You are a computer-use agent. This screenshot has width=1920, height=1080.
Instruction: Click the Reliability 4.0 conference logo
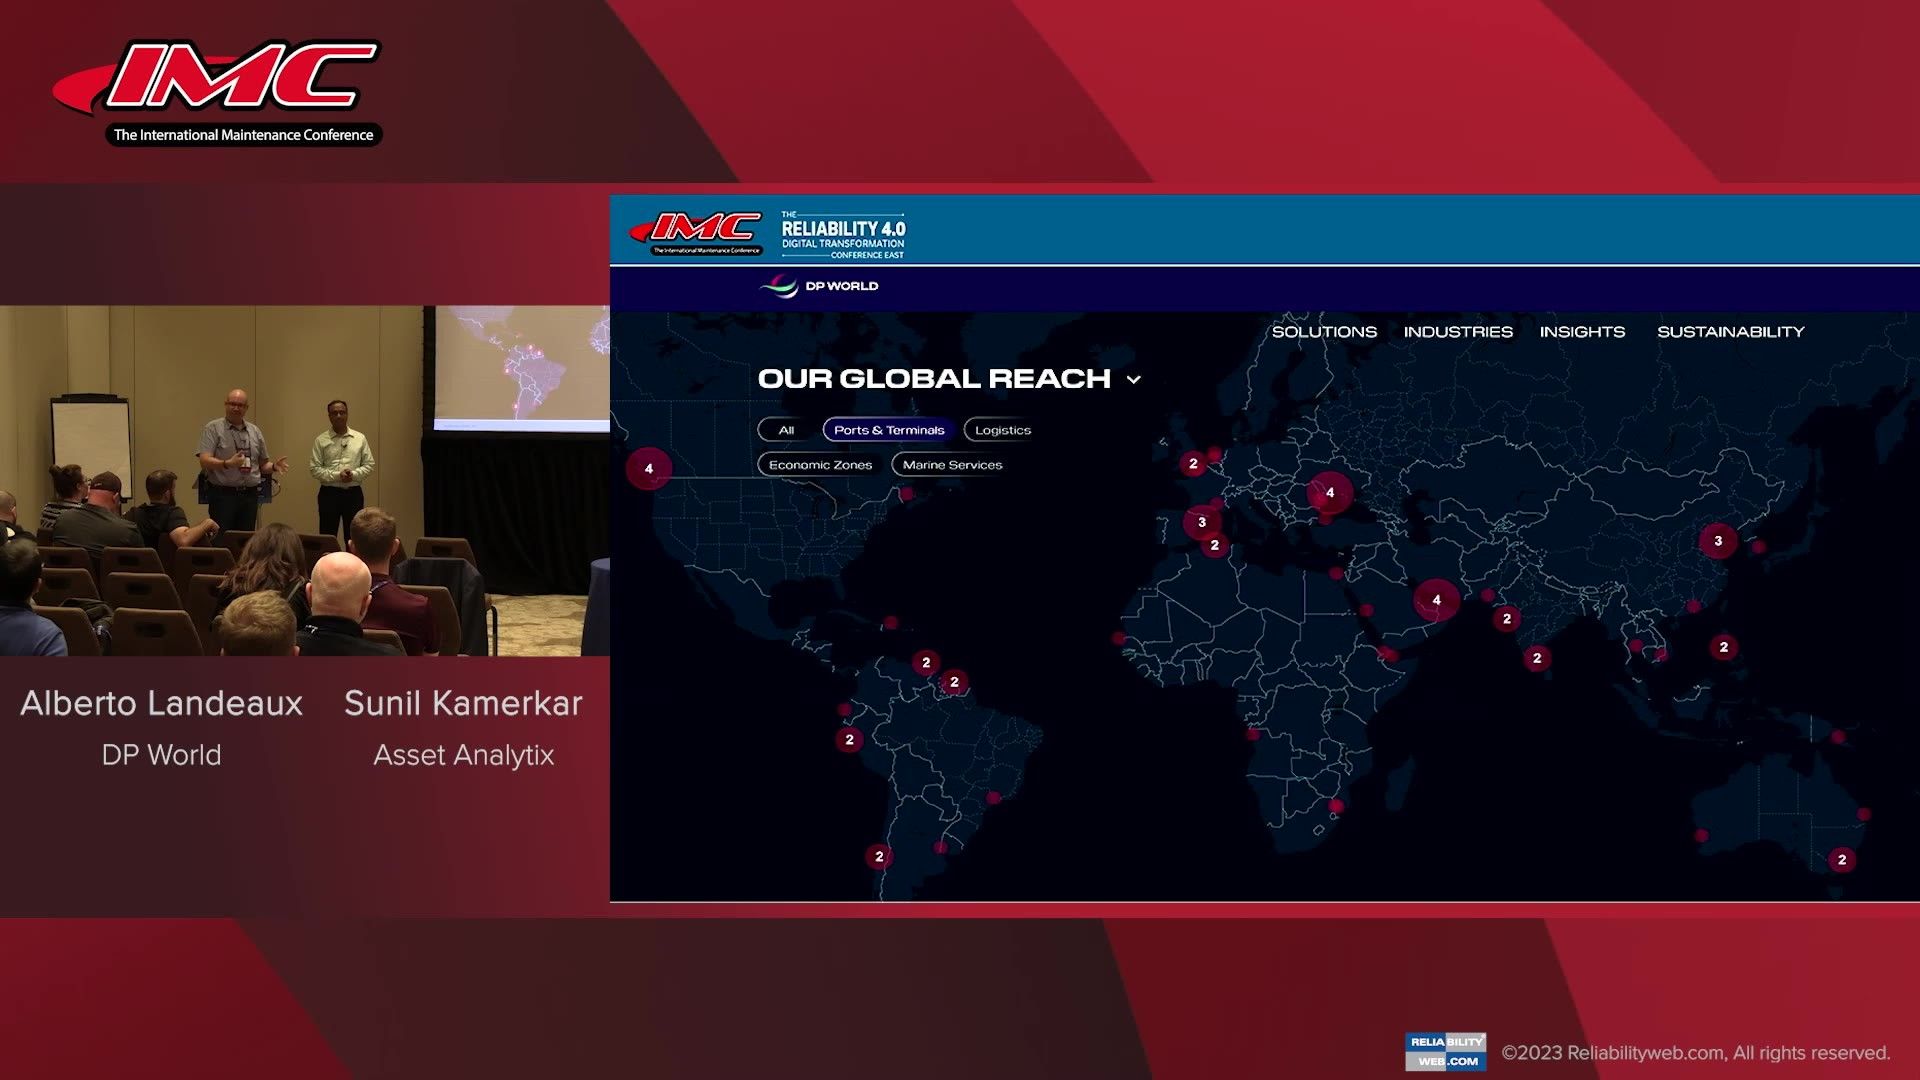pos(842,235)
